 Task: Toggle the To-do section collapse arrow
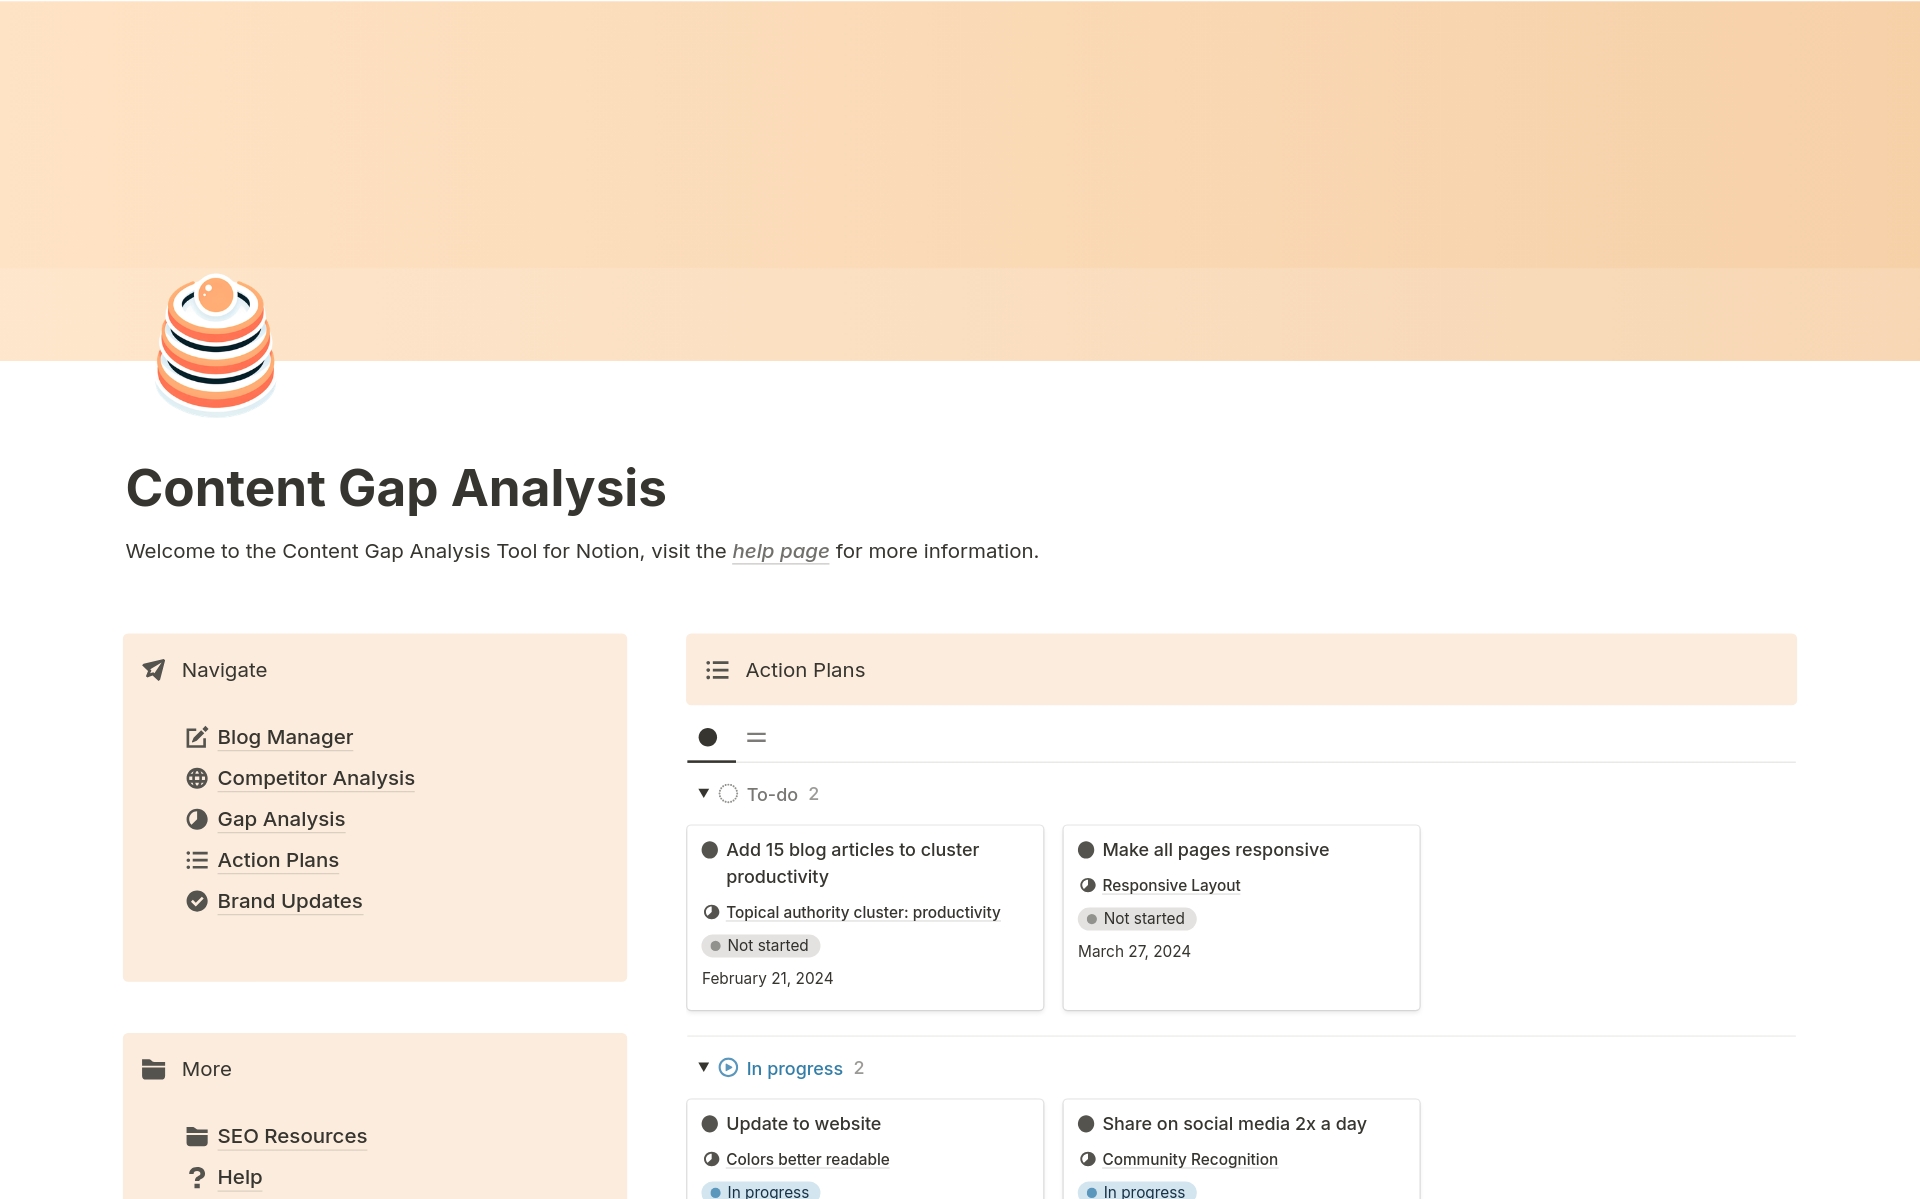pos(704,794)
